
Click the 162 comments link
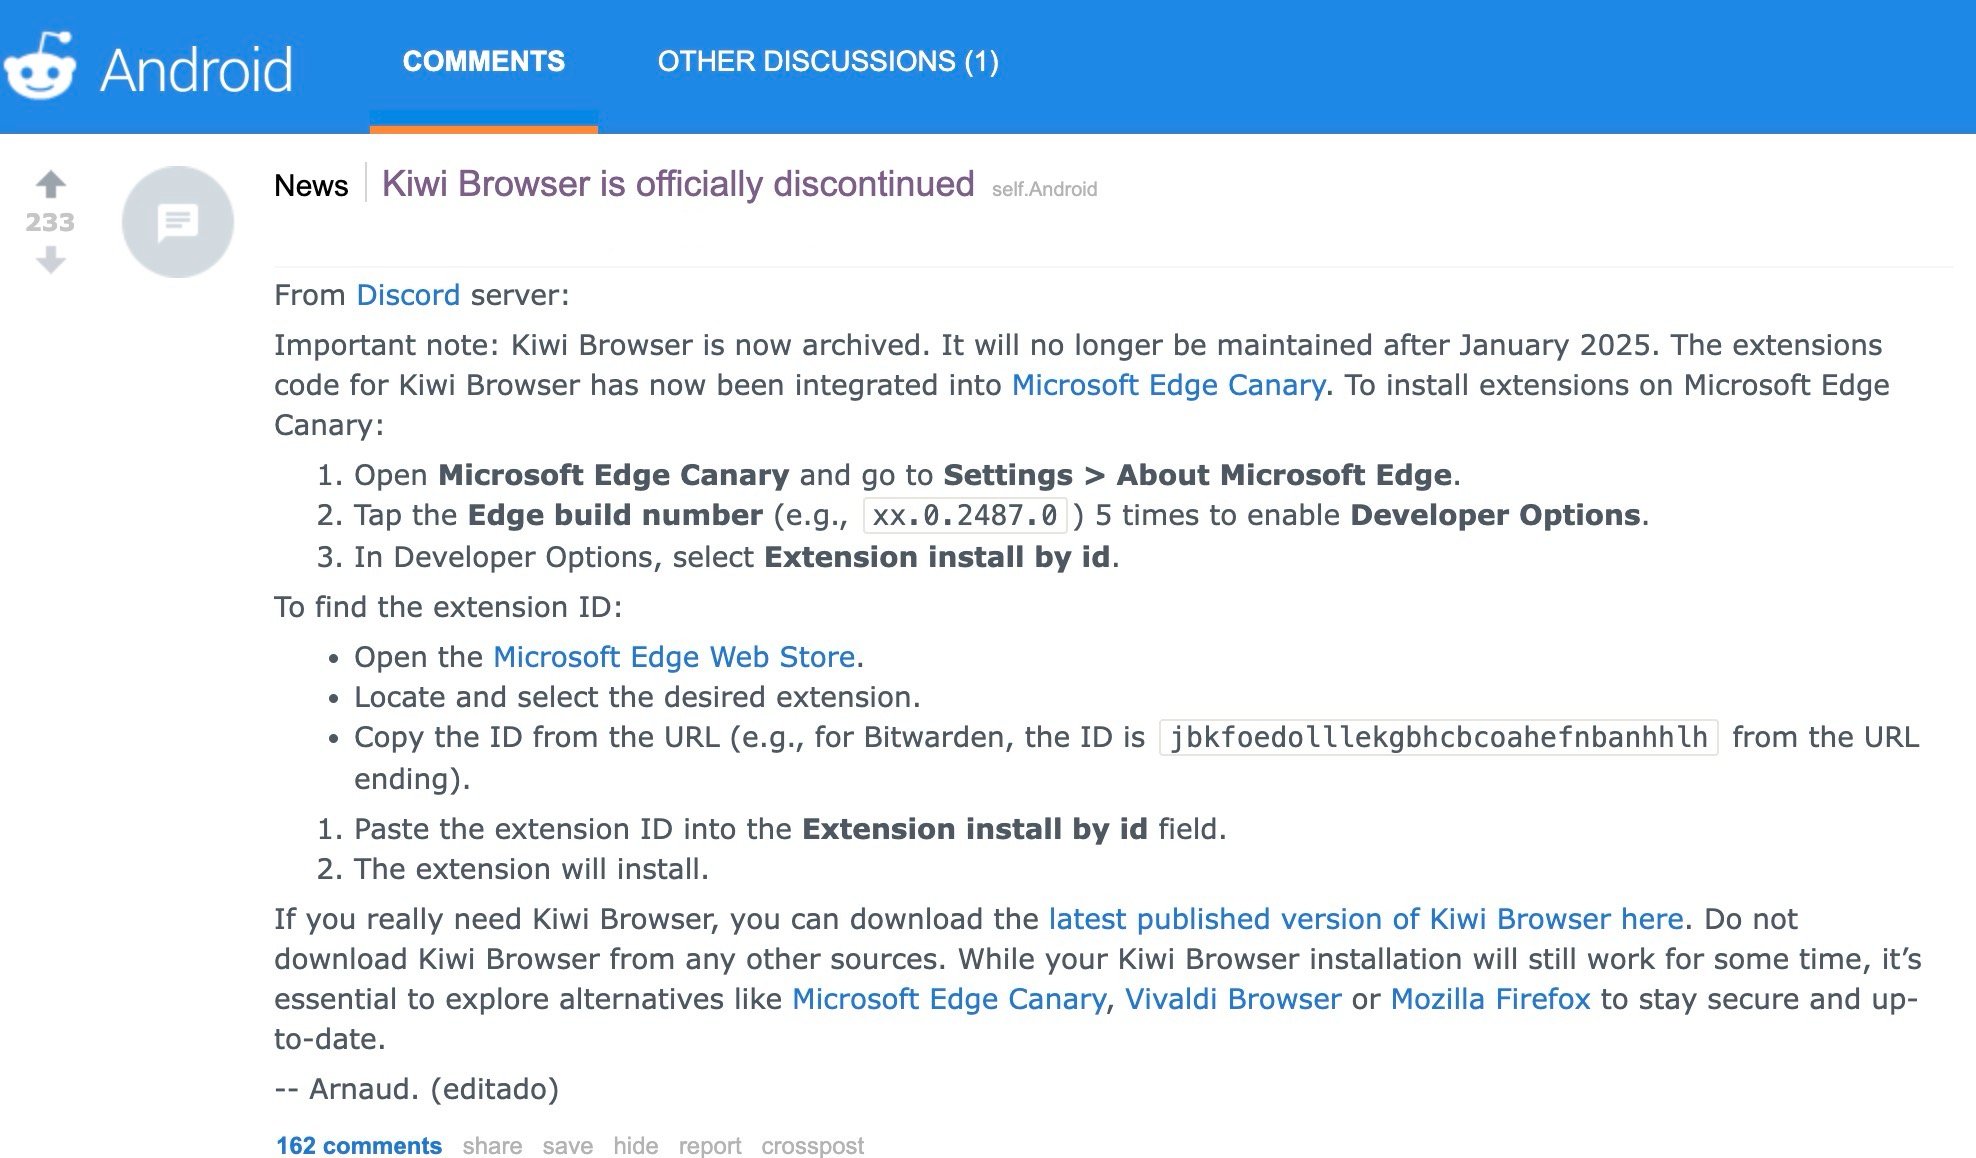pyautogui.click(x=360, y=1143)
